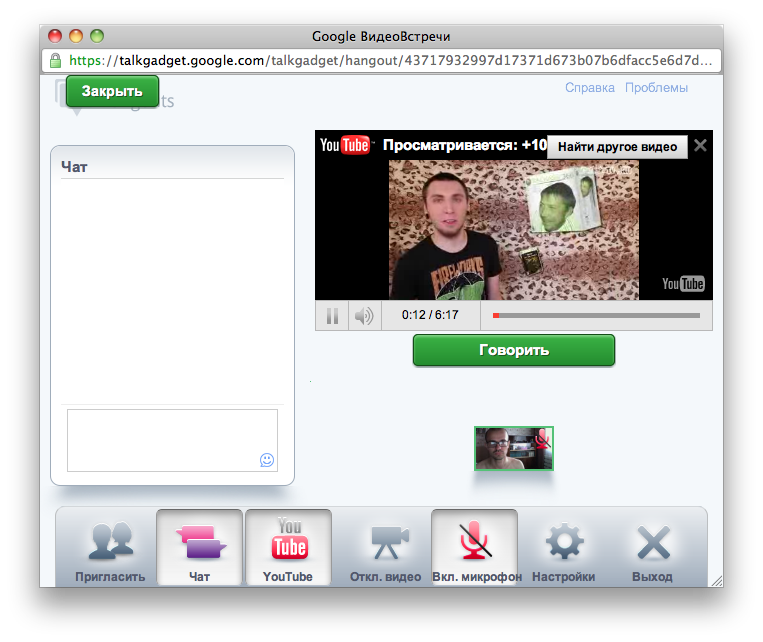Close the YouTube player with X

(x=700, y=146)
